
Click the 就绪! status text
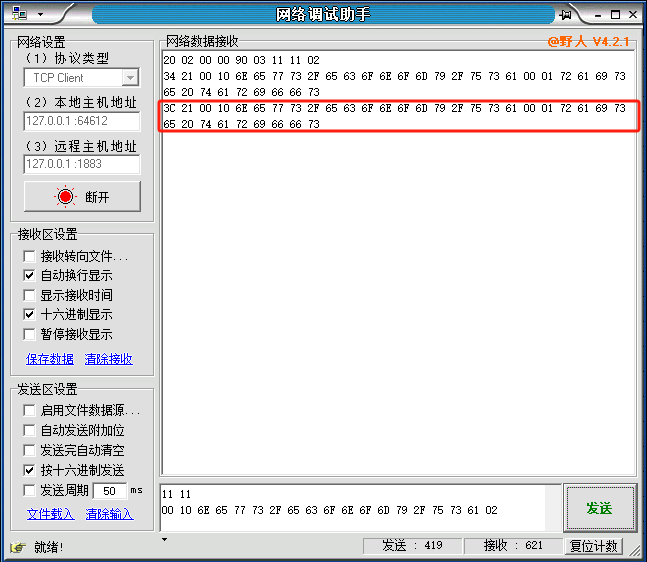tap(48, 547)
